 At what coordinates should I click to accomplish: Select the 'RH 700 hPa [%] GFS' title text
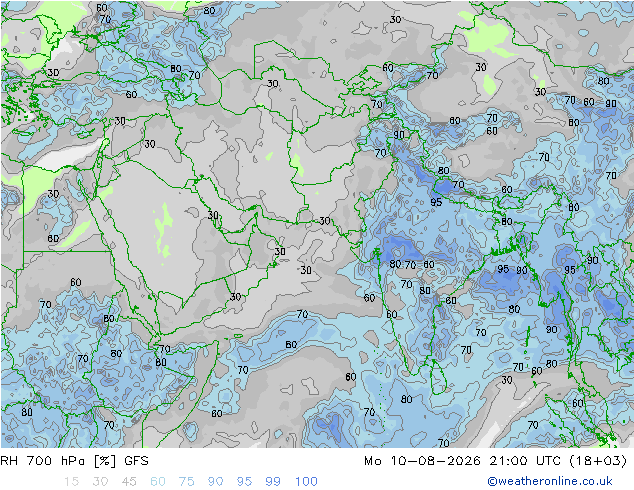(x=74, y=461)
